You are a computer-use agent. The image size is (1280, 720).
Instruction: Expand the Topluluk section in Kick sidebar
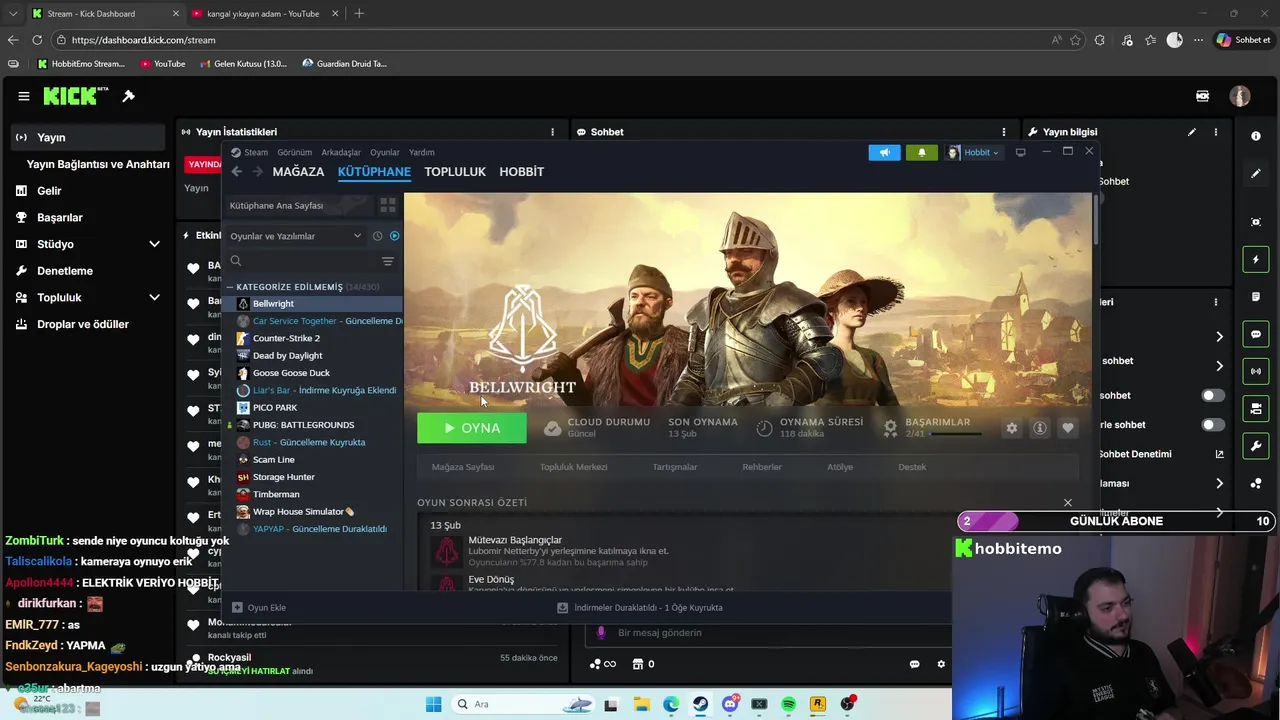coord(154,297)
